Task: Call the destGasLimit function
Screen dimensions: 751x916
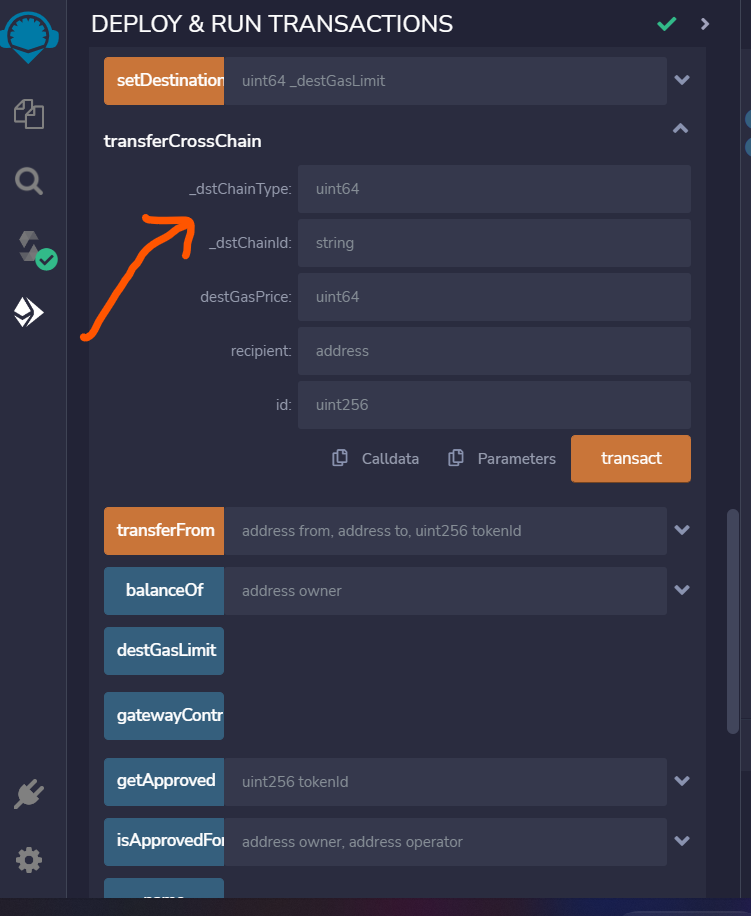Action: pyautogui.click(x=163, y=650)
